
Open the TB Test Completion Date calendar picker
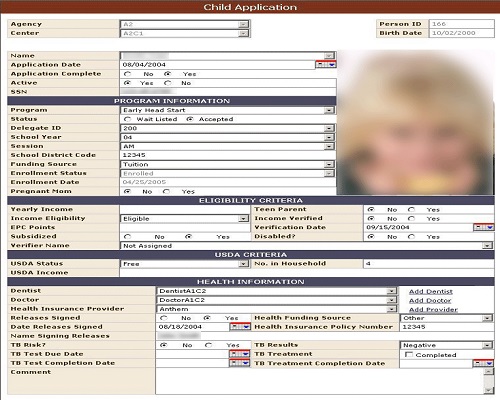240,363
